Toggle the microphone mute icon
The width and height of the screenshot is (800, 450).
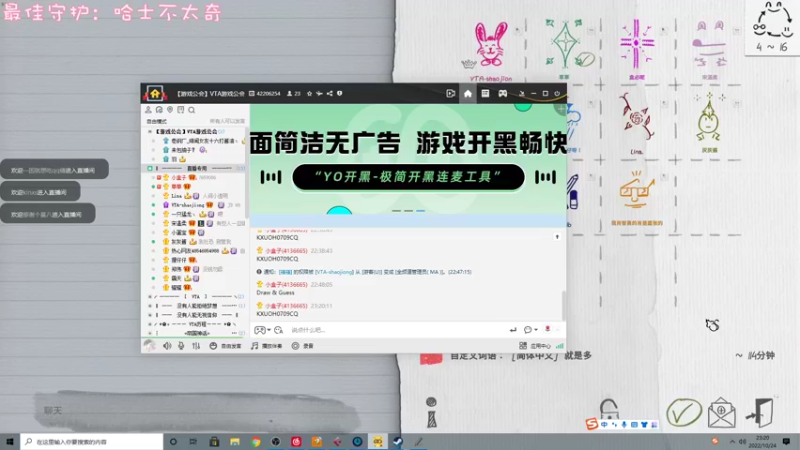(x=181, y=345)
